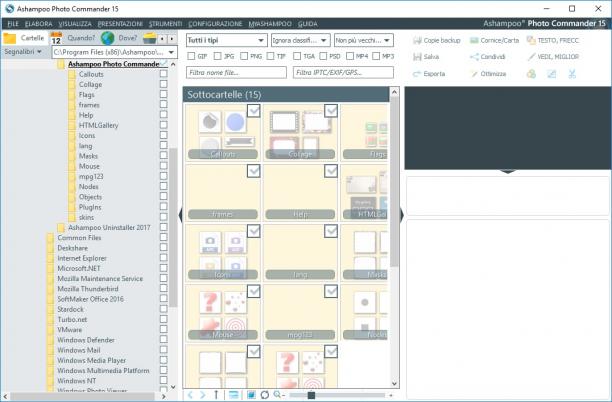The width and height of the screenshot is (612, 402).
Task: Enable the TGA filter checkbox
Action: 297,56
